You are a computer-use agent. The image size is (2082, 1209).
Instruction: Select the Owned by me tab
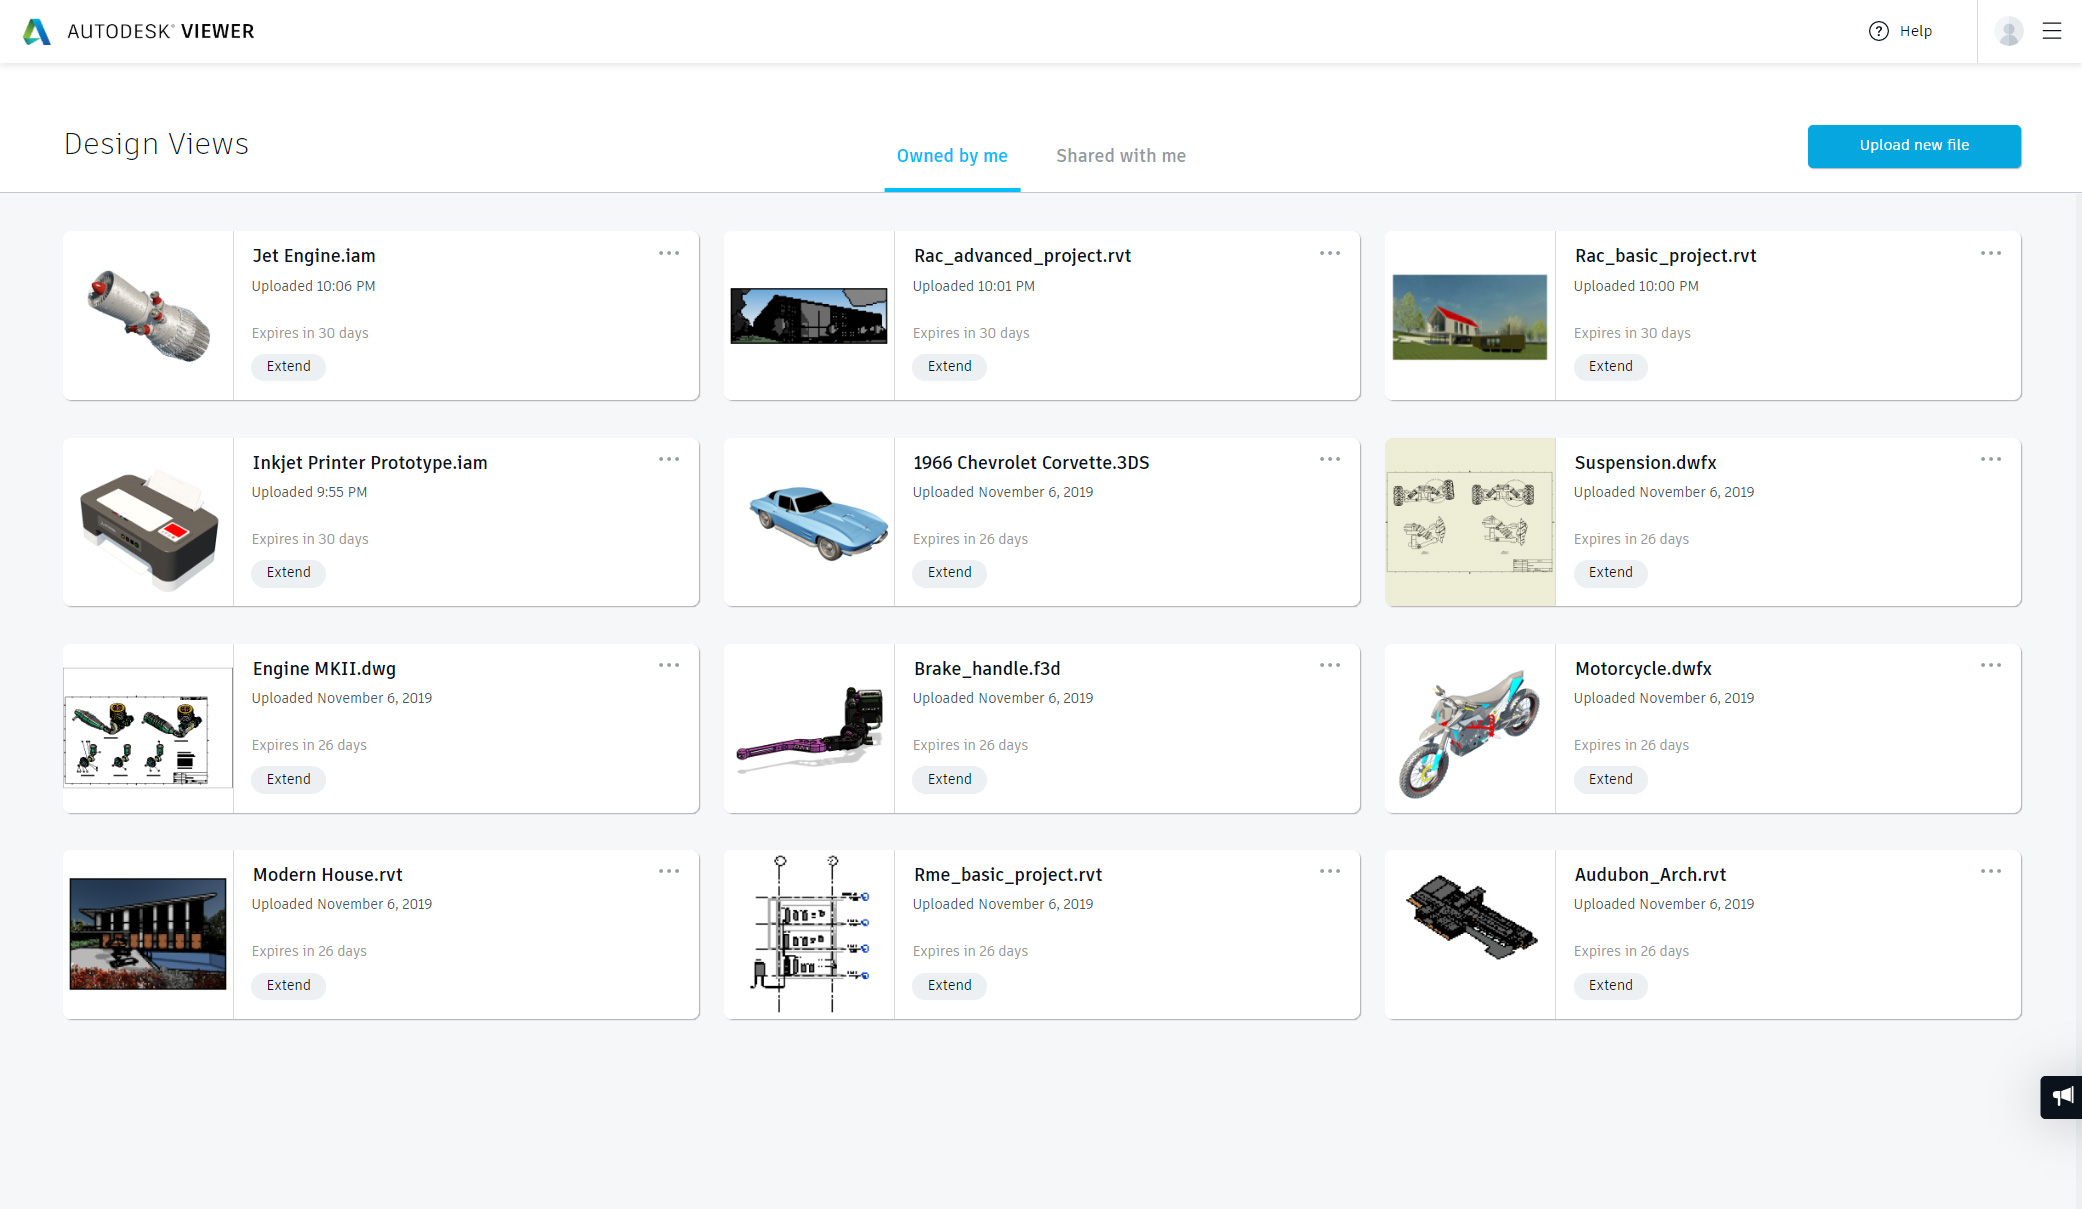coord(952,156)
